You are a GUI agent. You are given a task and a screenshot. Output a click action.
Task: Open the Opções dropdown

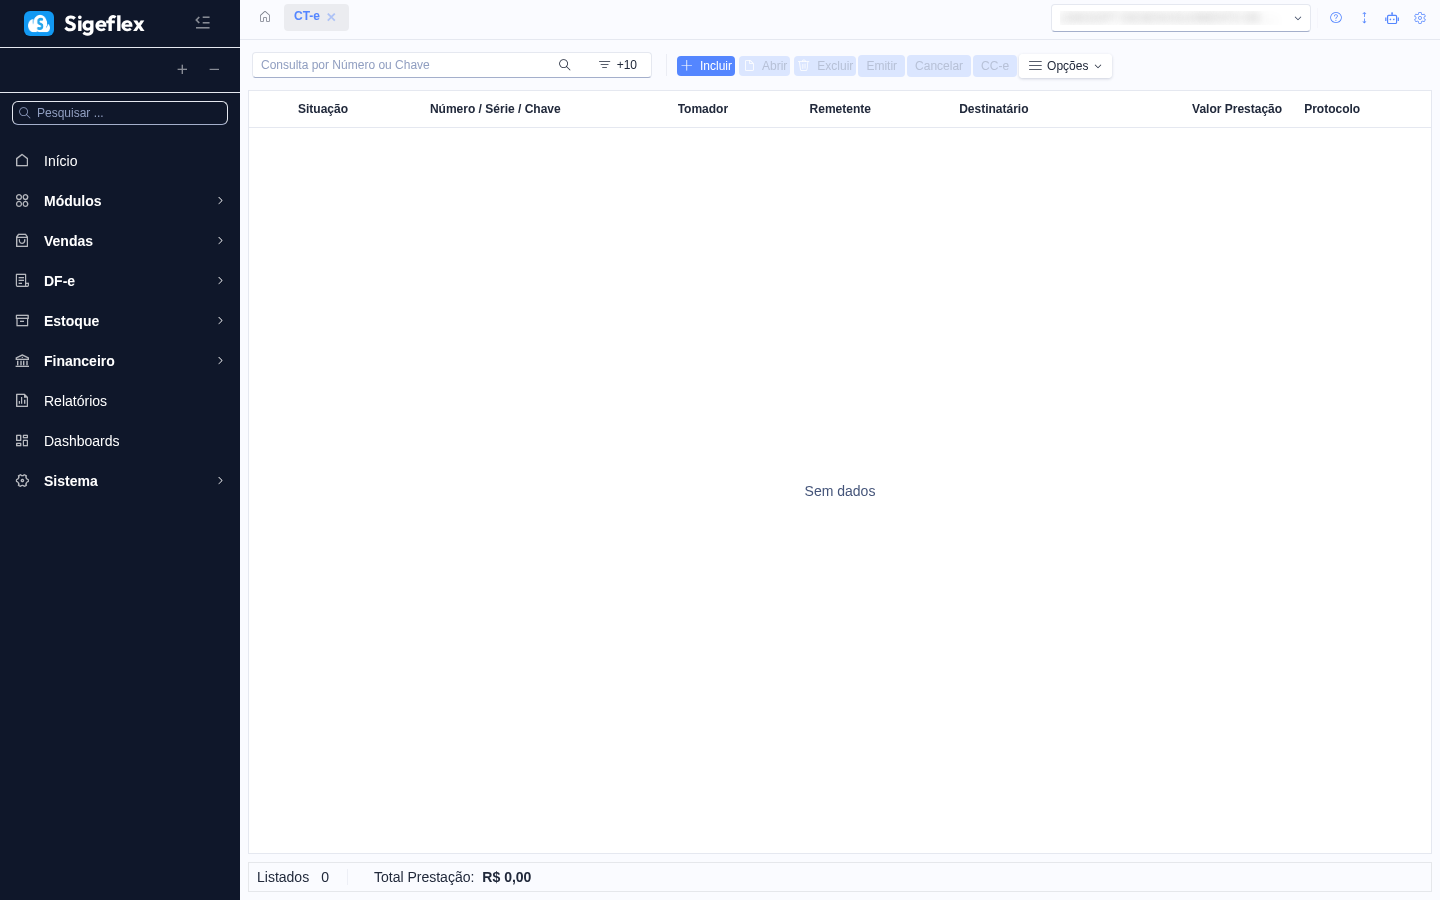(x=1065, y=66)
